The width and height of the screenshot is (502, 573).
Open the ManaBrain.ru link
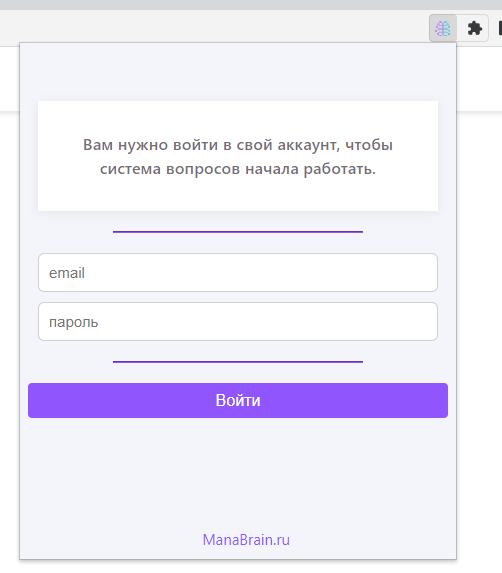click(x=246, y=540)
